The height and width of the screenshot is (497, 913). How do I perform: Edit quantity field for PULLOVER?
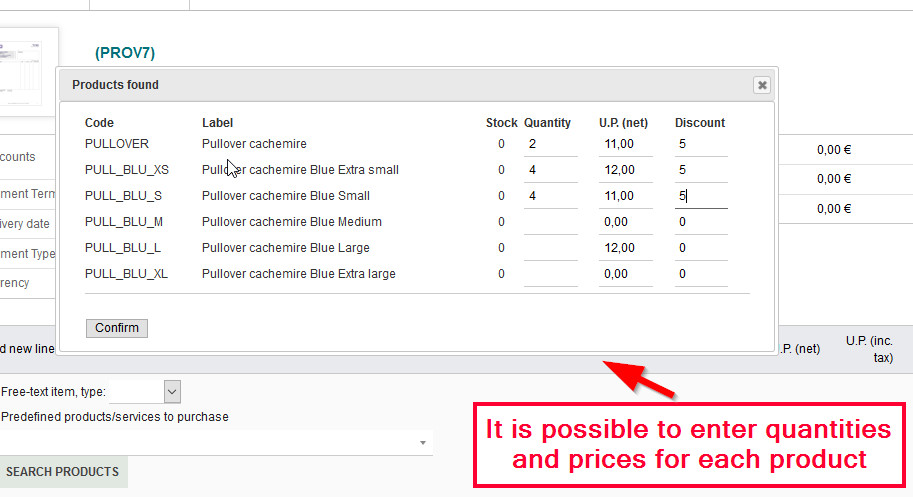pyautogui.click(x=550, y=144)
